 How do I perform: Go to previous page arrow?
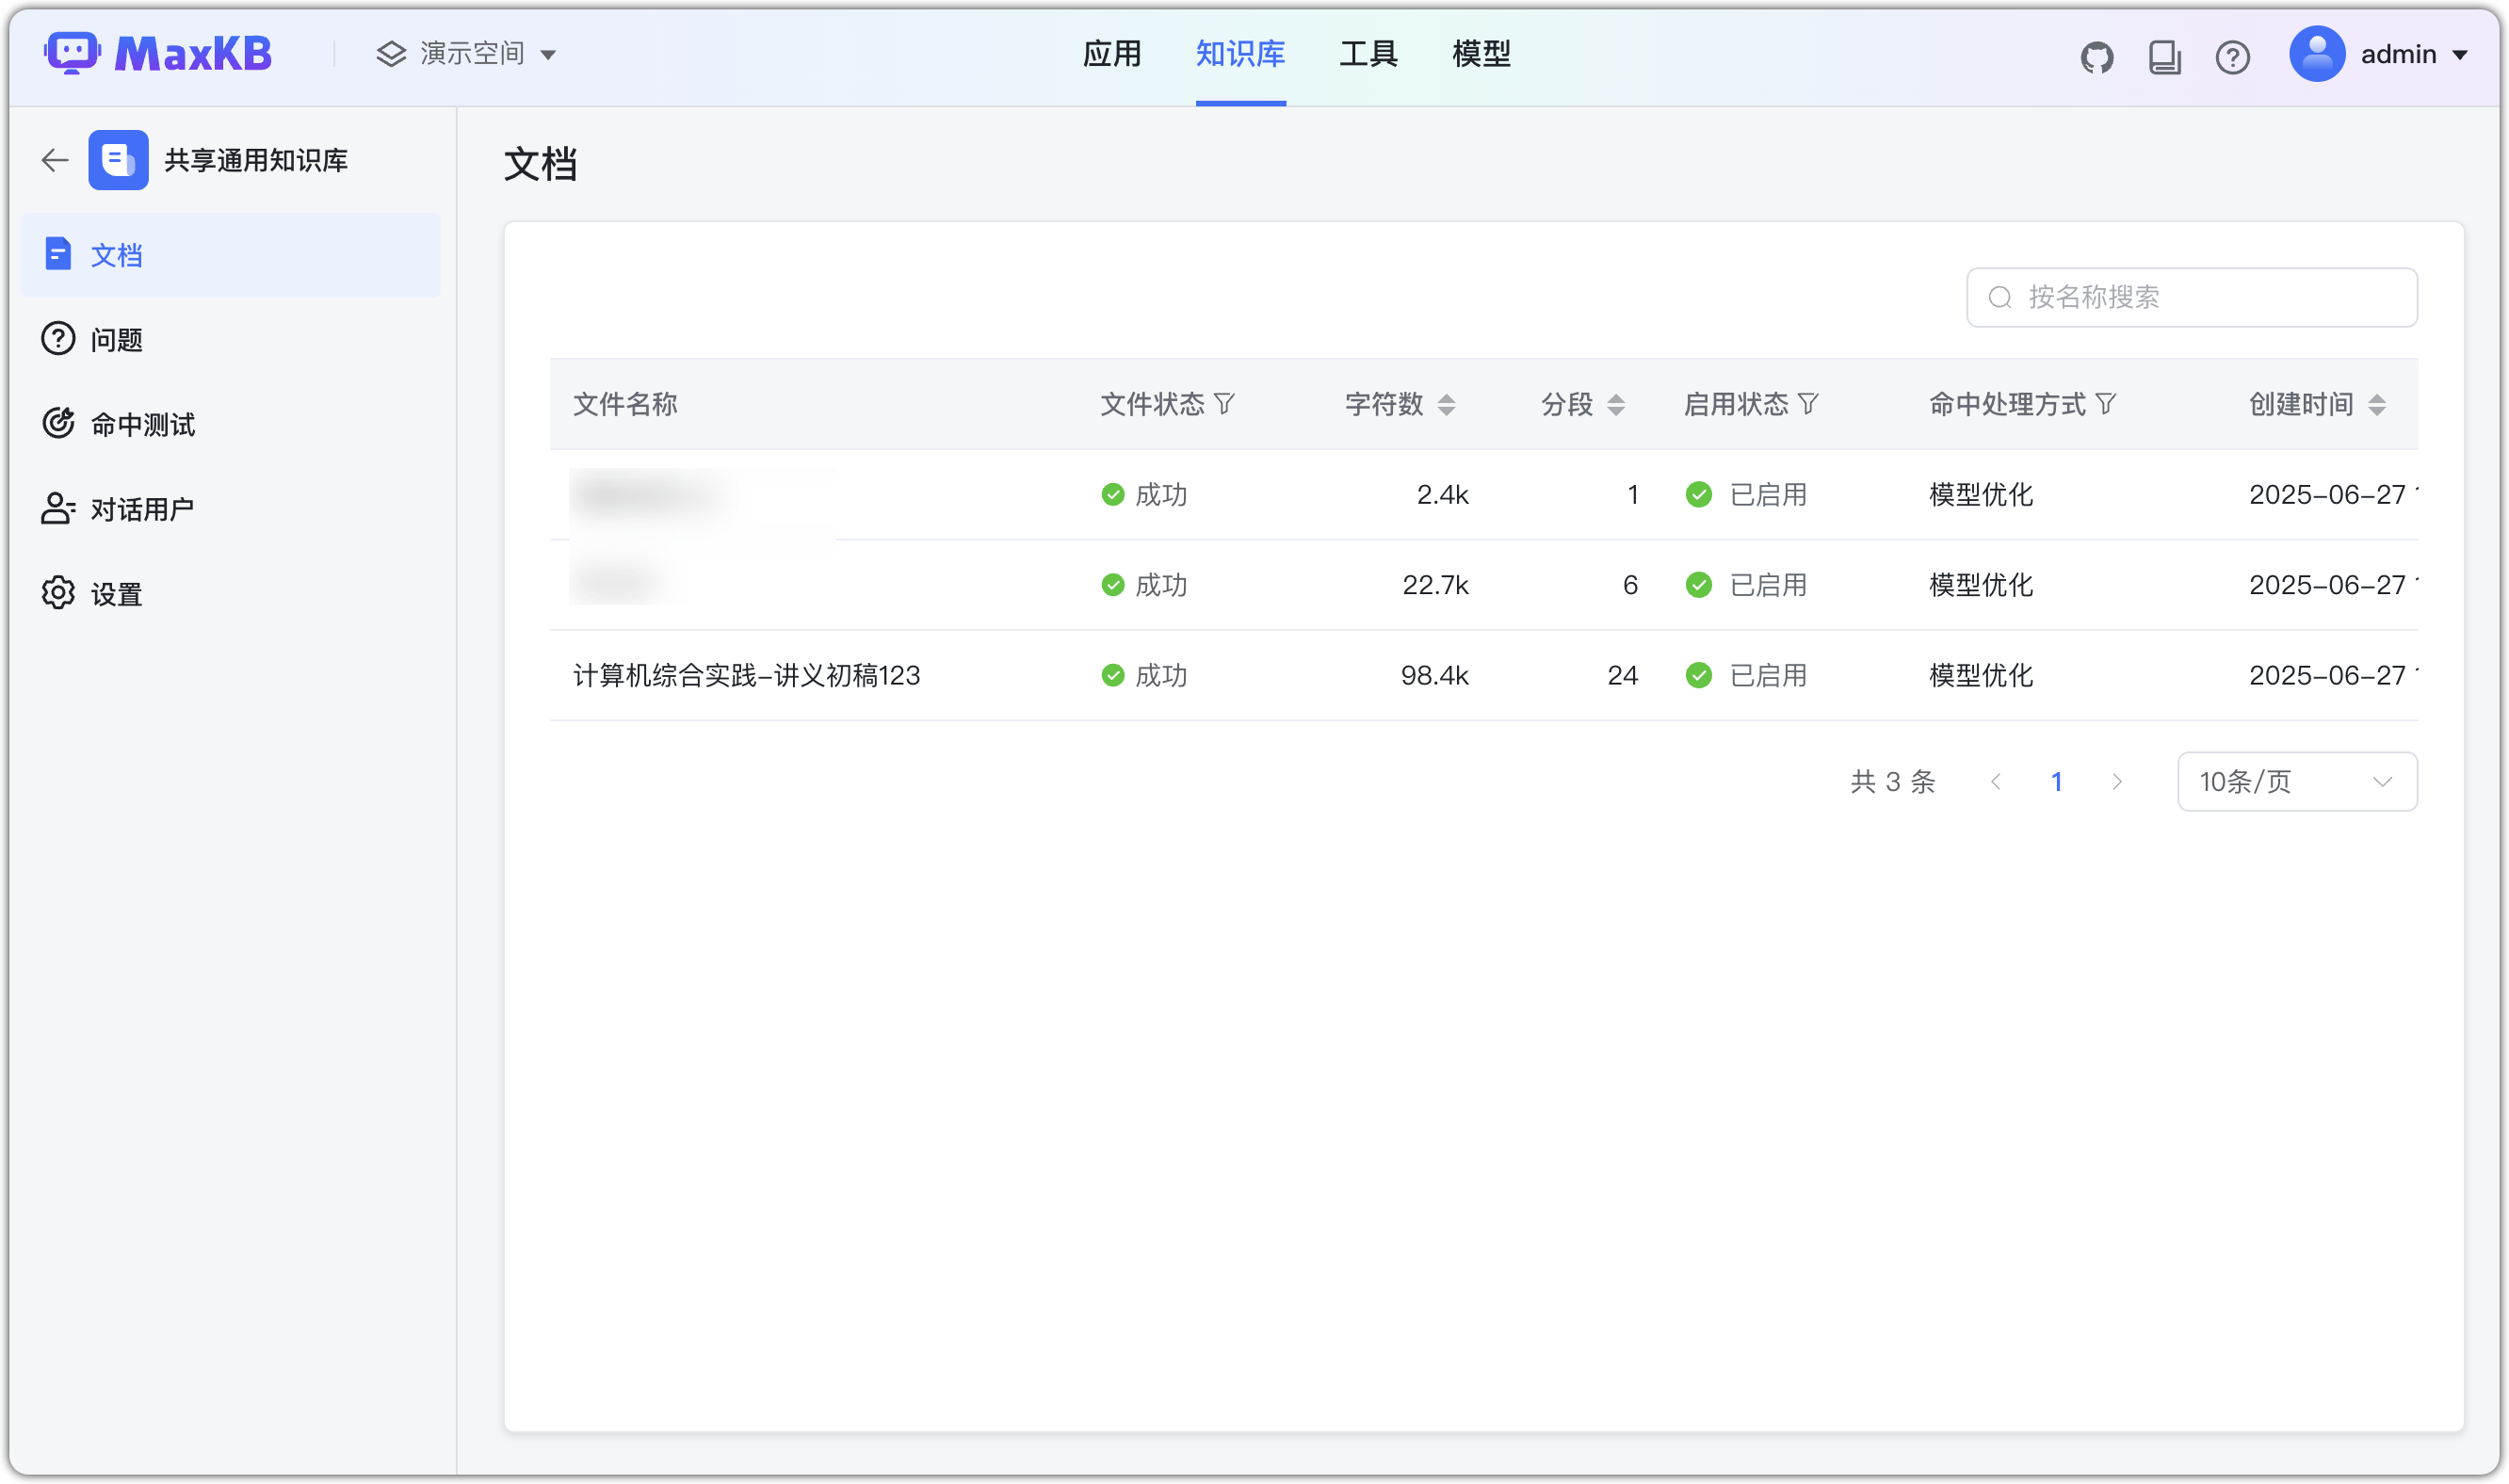[x=1995, y=782]
